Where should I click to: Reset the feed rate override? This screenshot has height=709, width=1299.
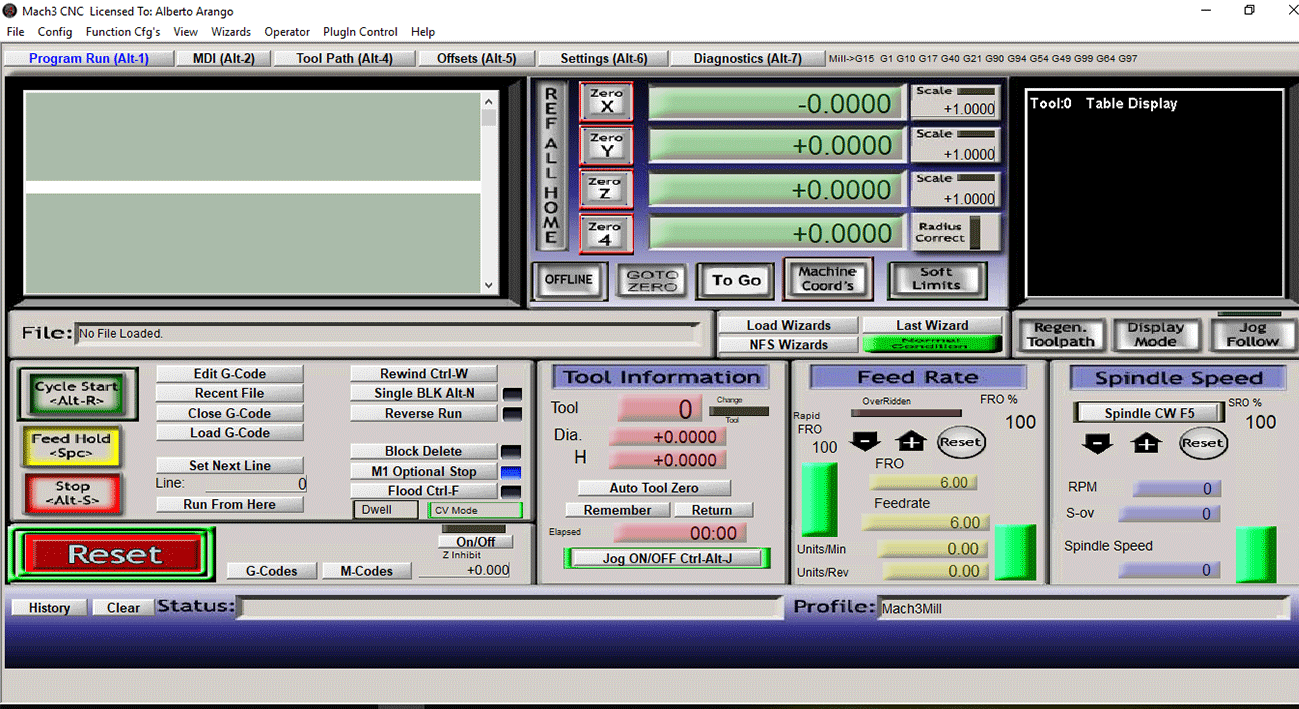(961, 442)
